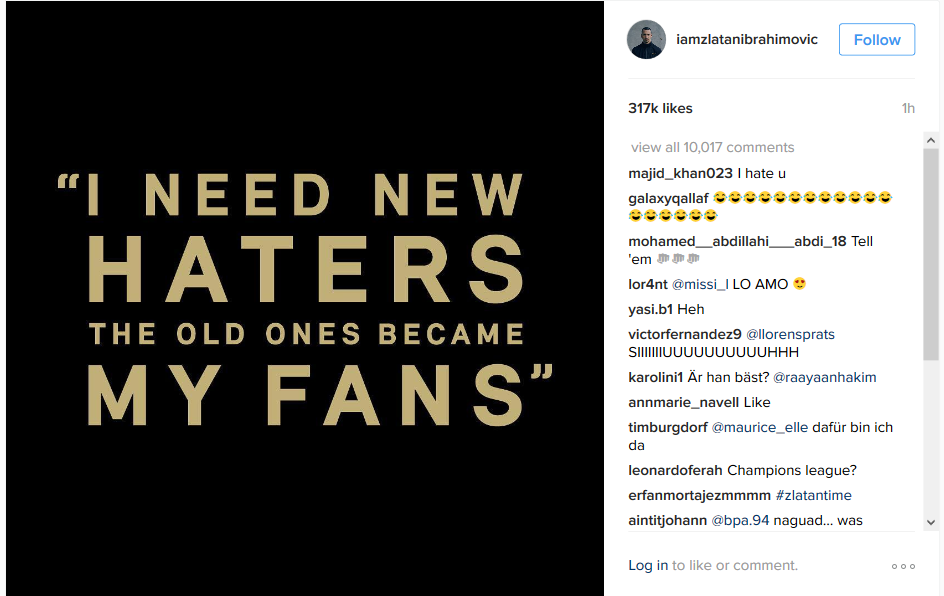This screenshot has height=596, width=944.
Task: Open commenter majid_khan023's profile
Action: (680, 173)
